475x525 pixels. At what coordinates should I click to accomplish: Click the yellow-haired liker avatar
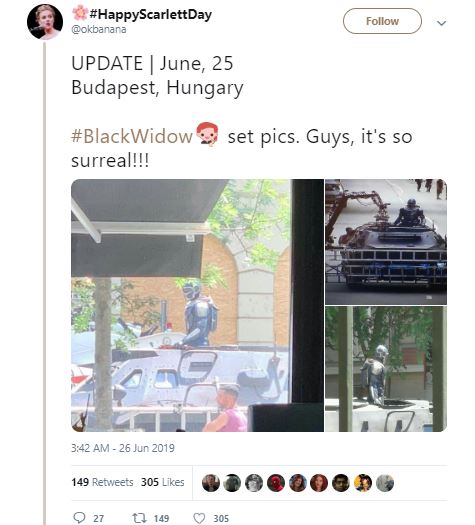click(x=363, y=483)
